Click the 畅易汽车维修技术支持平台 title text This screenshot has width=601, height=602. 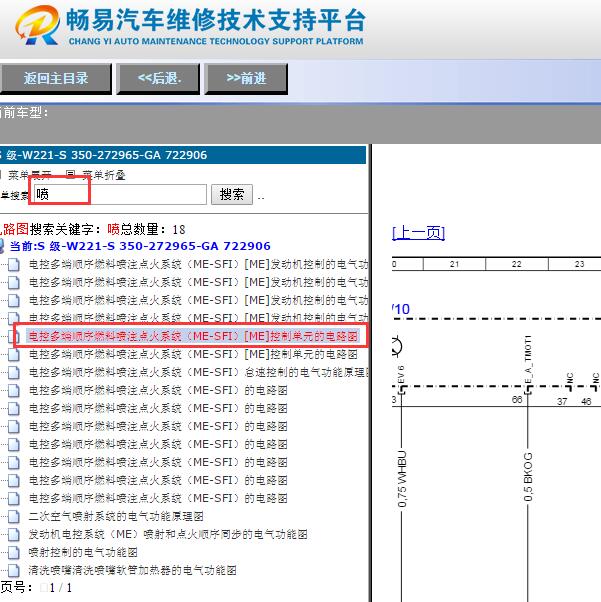click(x=216, y=20)
